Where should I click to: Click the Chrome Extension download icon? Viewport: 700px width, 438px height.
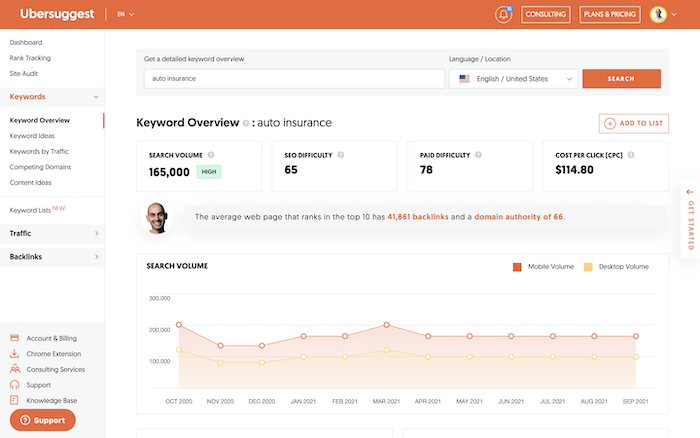(14, 354)
